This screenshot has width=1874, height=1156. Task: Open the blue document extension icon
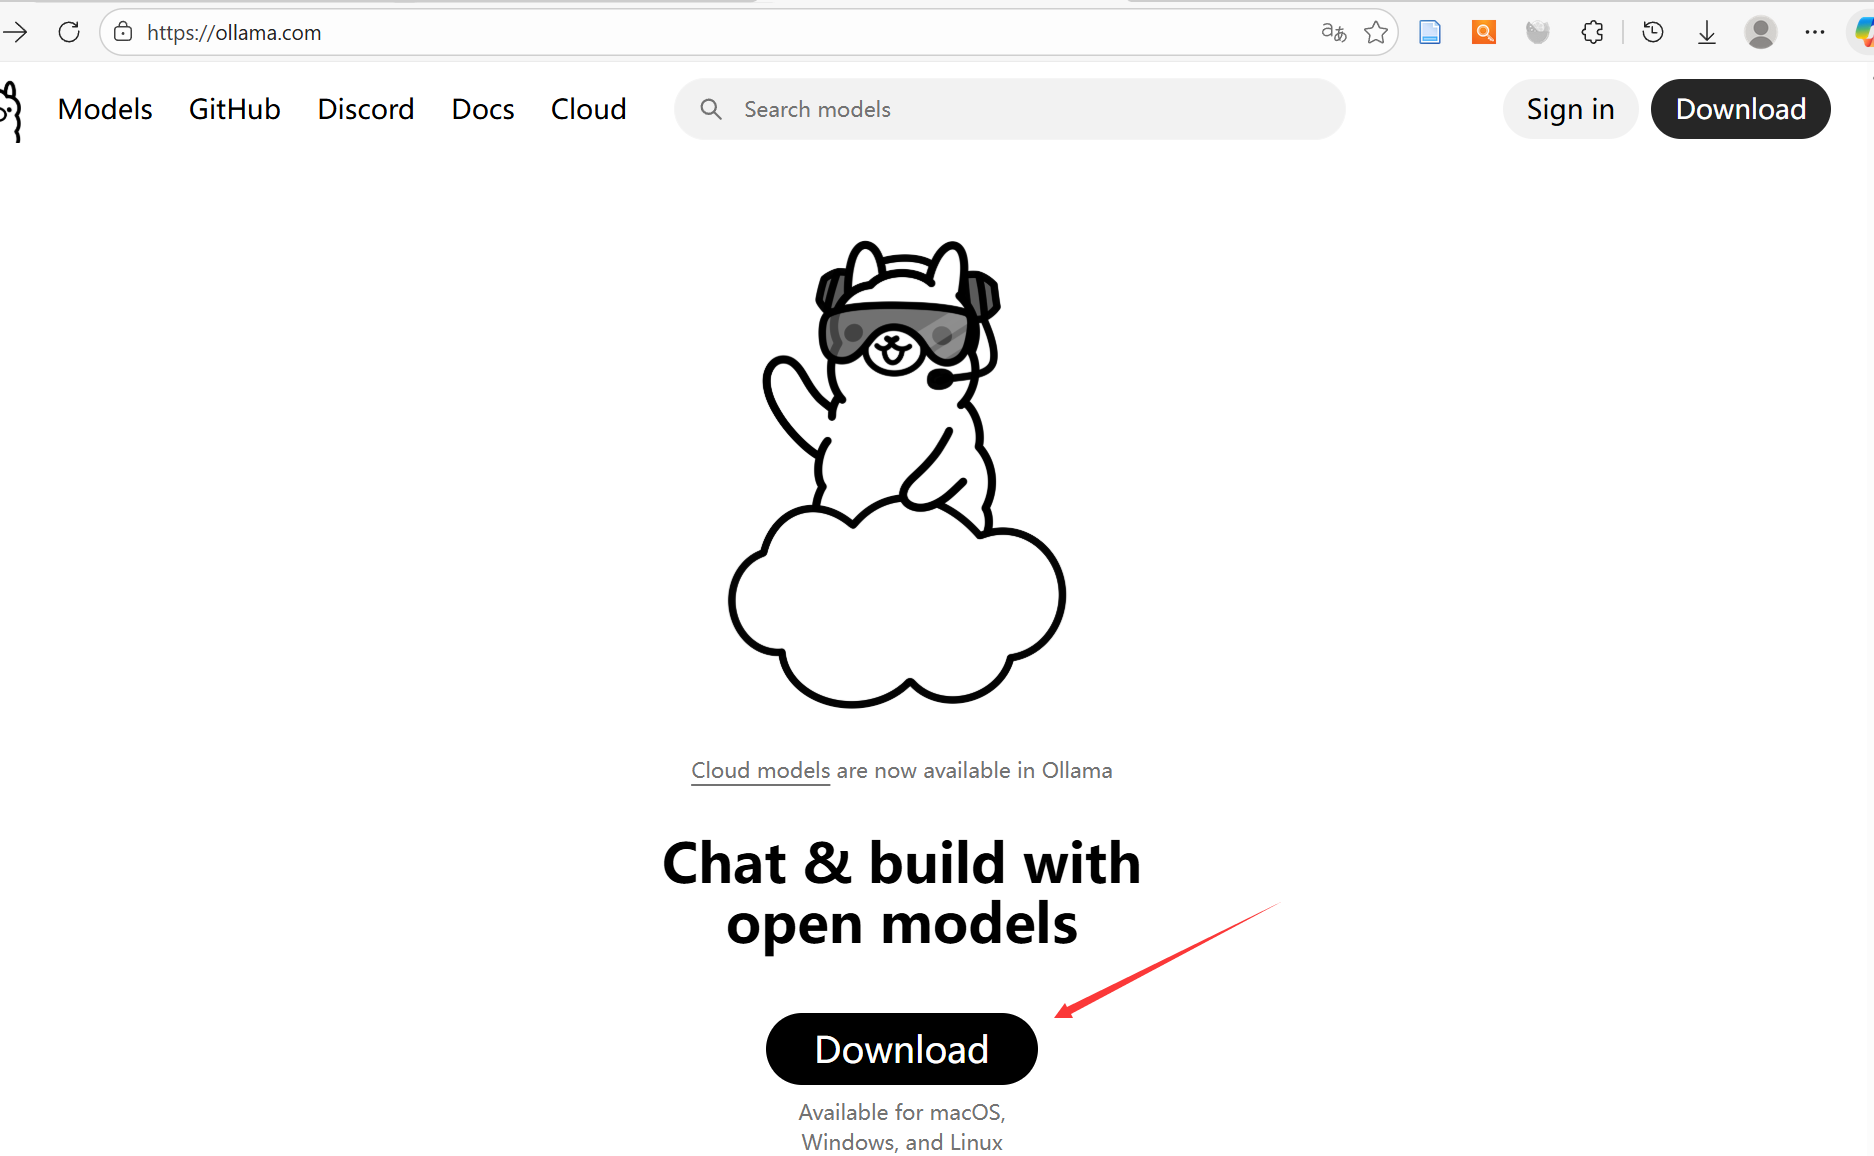click(x=1430, y=32)
